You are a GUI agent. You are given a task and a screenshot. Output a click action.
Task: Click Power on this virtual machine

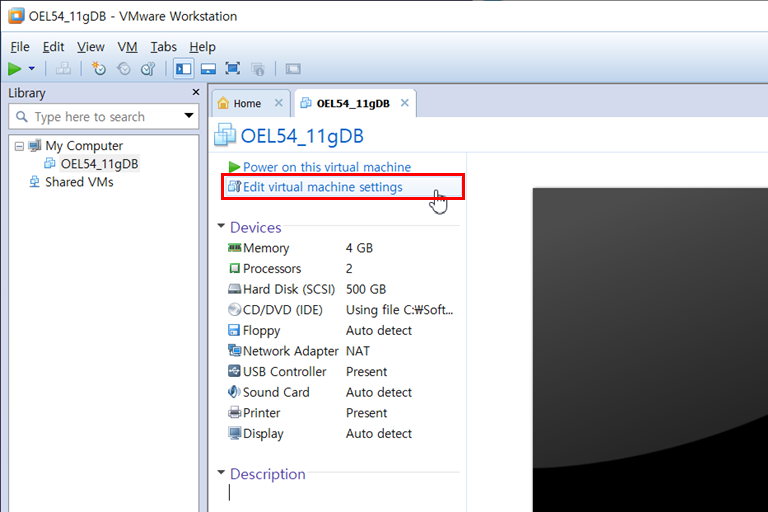[327, 167]
